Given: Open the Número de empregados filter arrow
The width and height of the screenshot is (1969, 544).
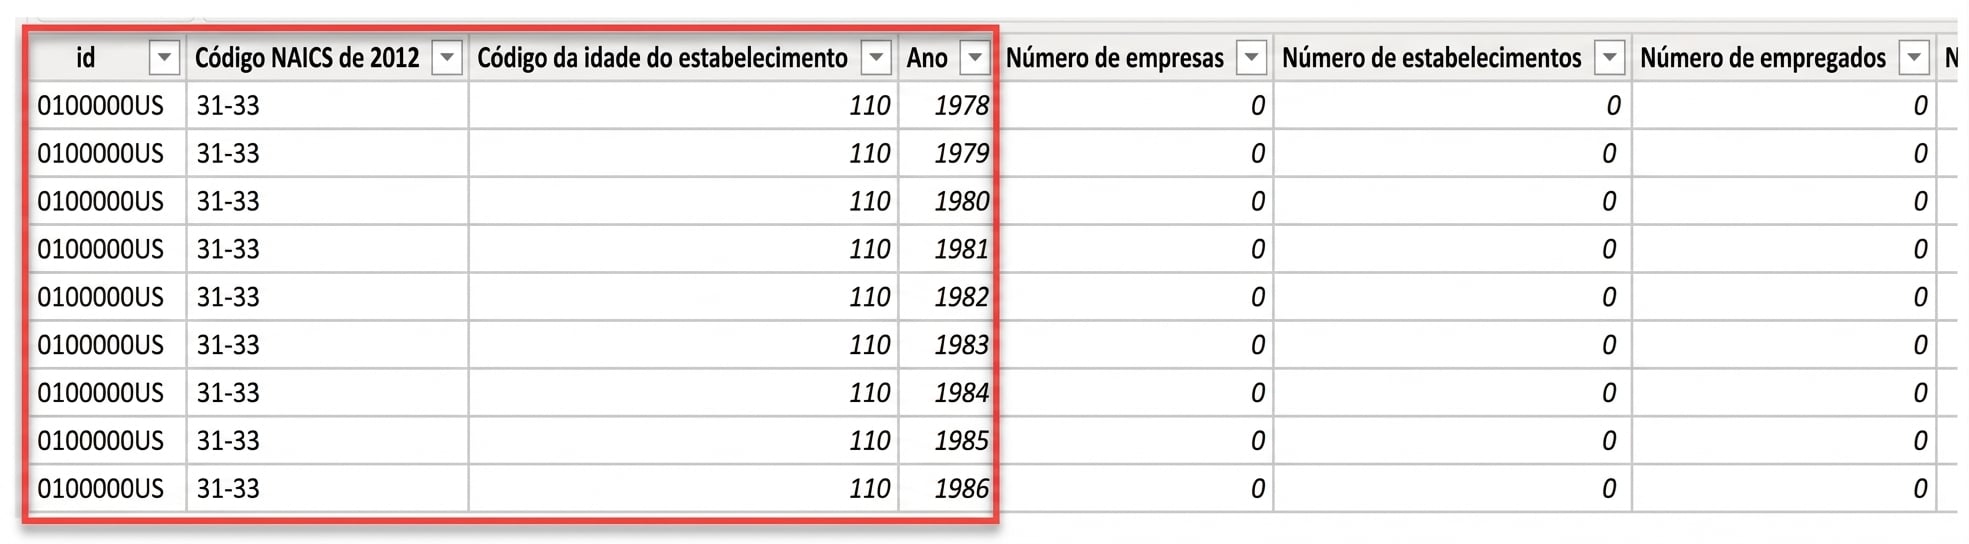Looking at the screenshot, I should [1913, 58].
